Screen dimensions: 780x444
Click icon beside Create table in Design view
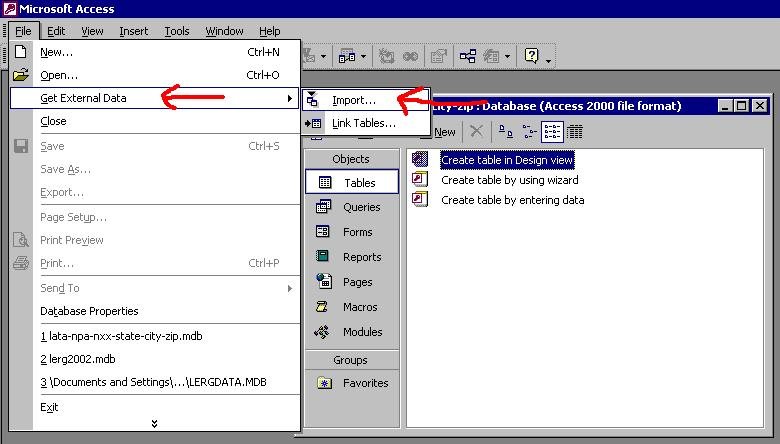[420, 159]
